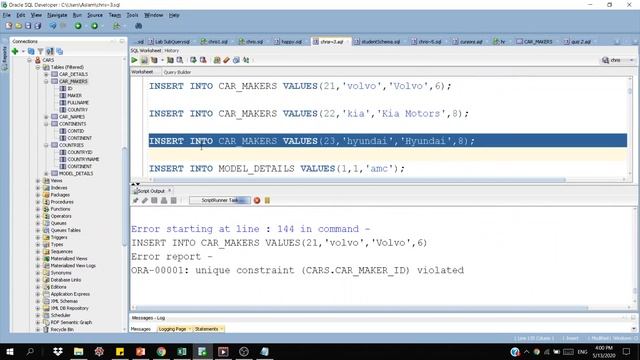Image resolution: width=640 pixels, height=360 pixels.
Task: Collapse the CAR_MAKERS table node
Action: tap(46, 81)
